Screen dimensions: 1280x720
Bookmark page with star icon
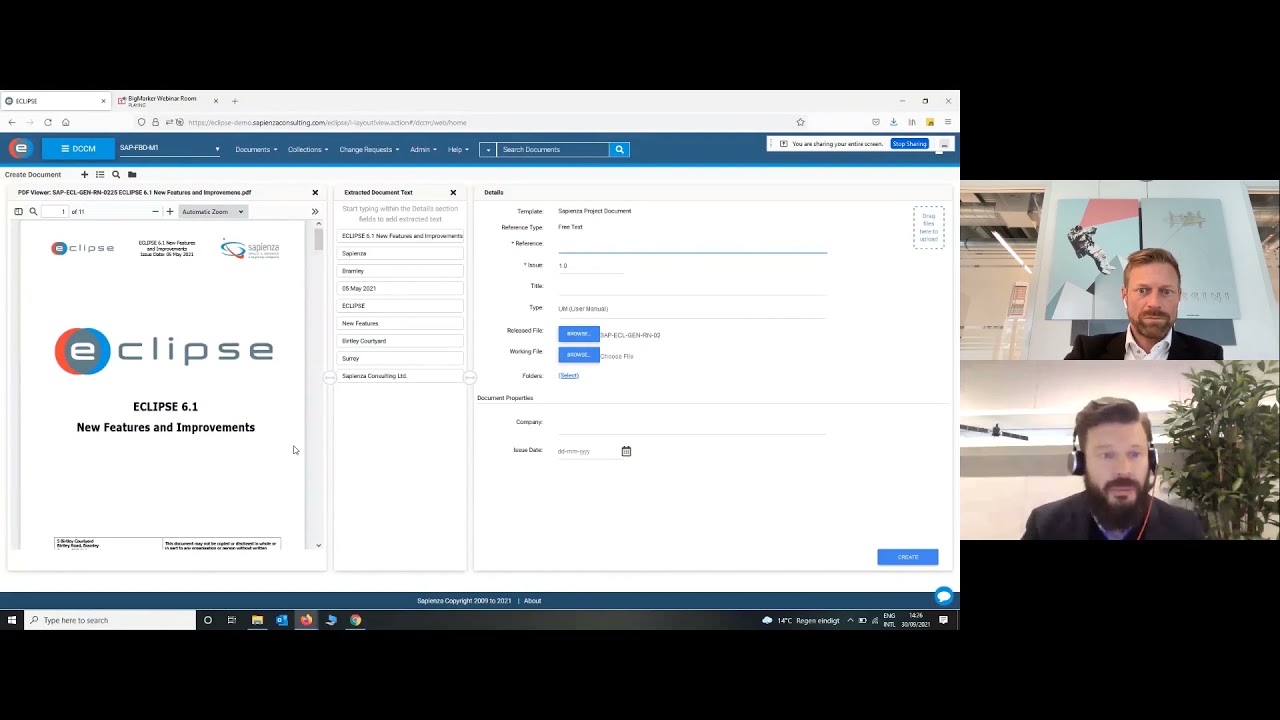pyautogui.click(x=800, y=122)
